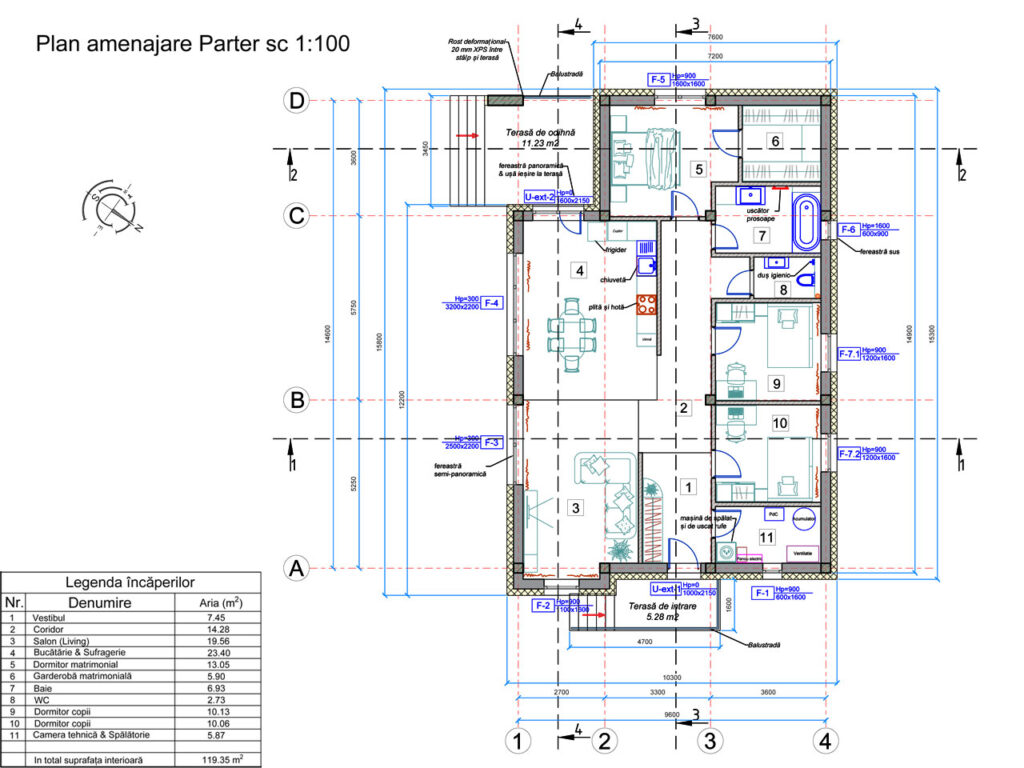This screenshot has width=1024, height=768.
Task: Click the Terasă de intrare 5.28 m2 label
Action: point(662,611)
